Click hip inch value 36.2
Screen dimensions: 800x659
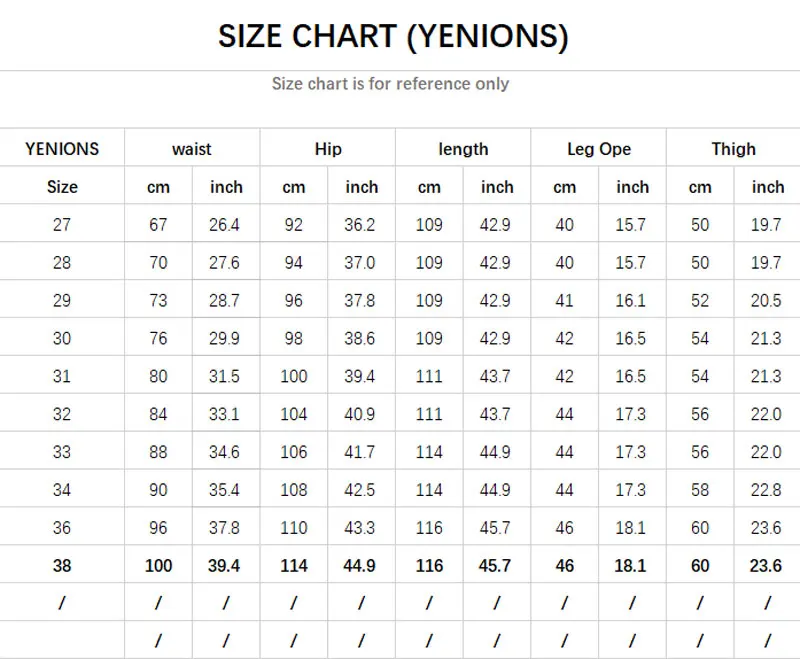click(x=360, y=225)
